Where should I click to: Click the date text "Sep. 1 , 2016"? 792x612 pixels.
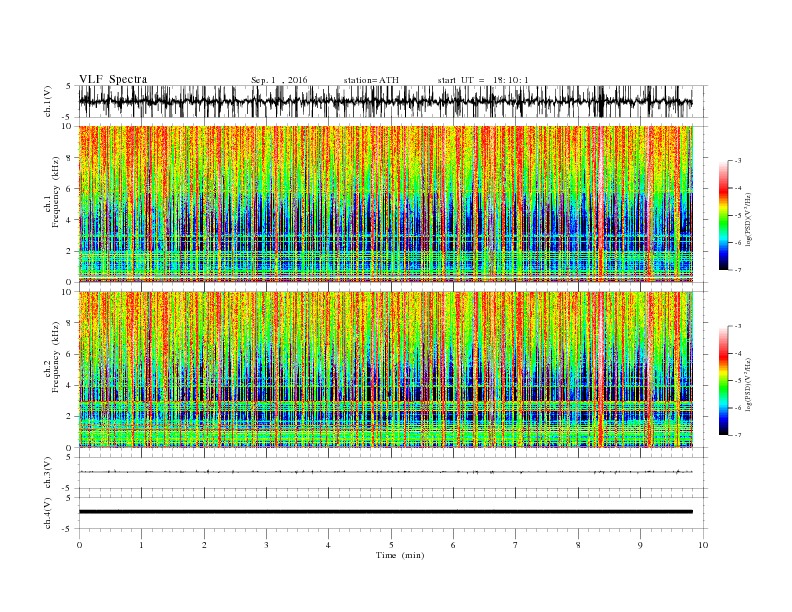coord(279,80)
